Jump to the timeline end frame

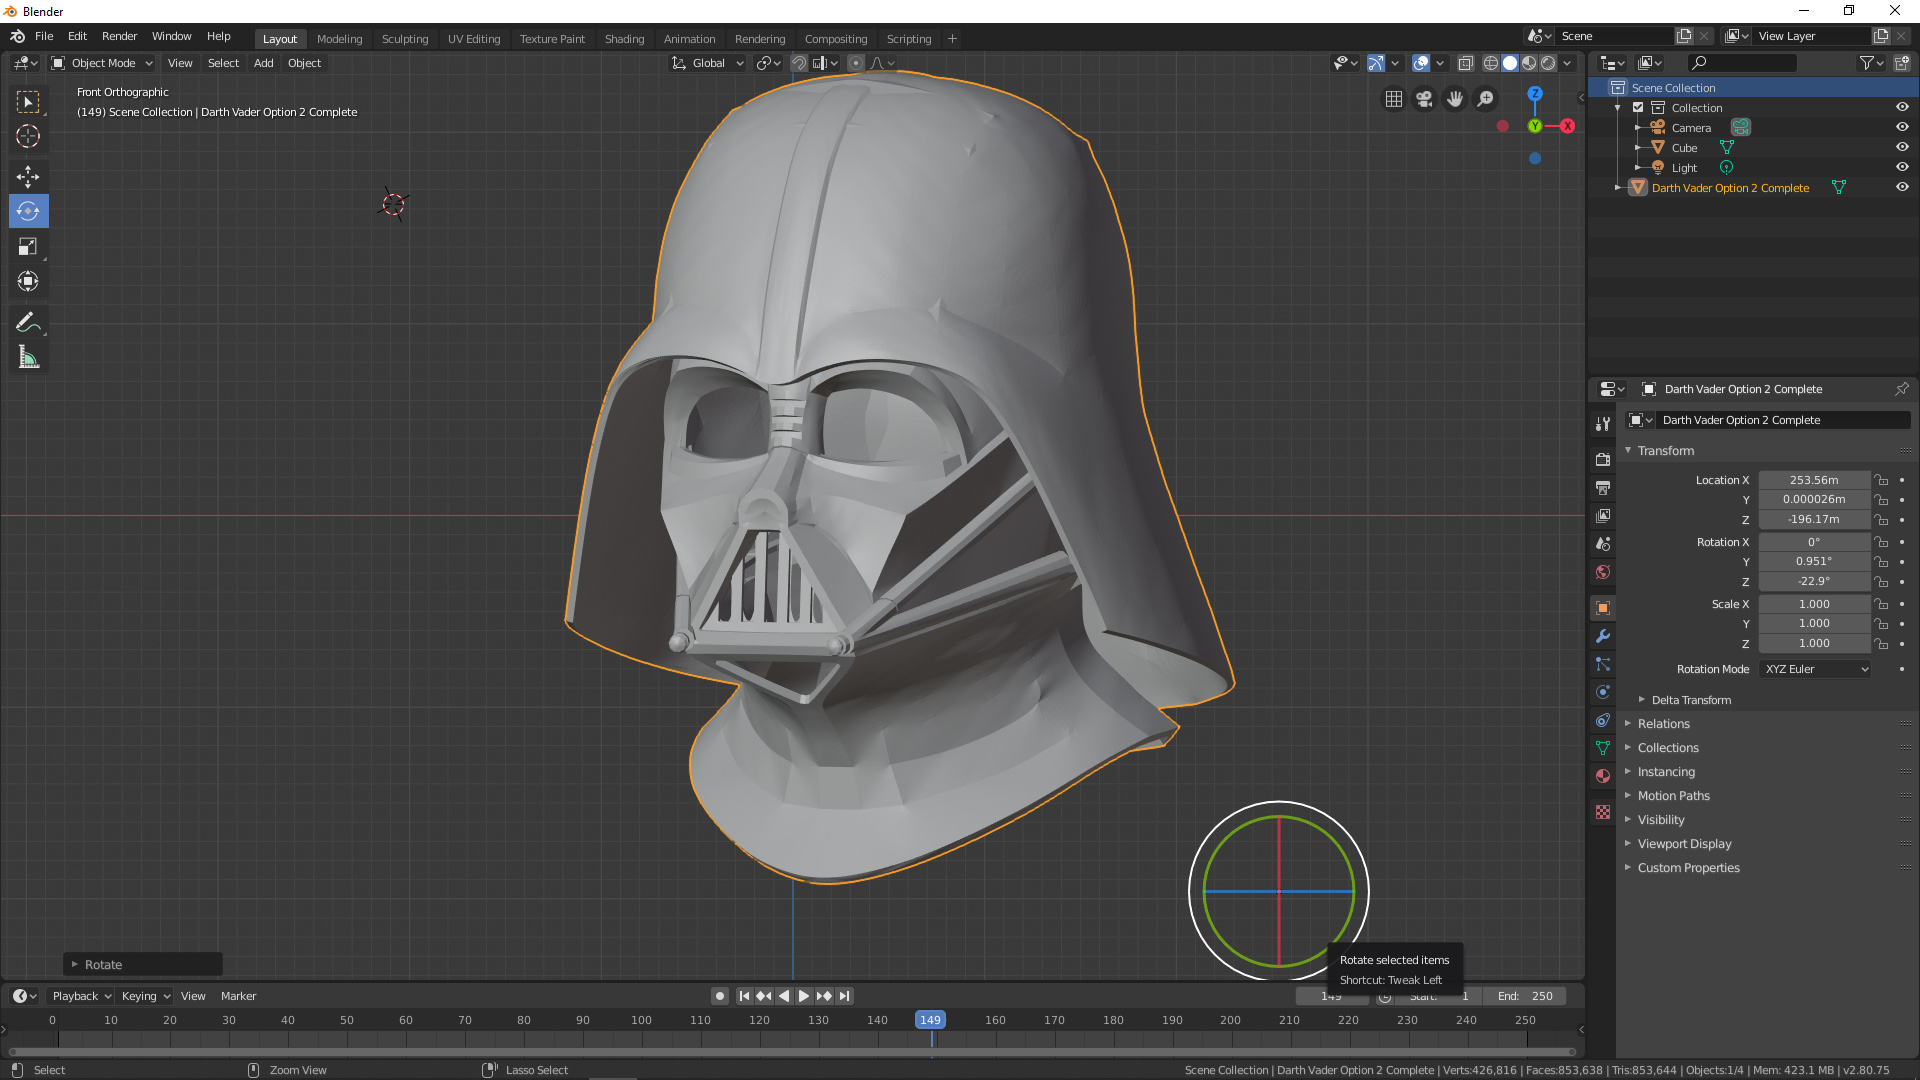click(845, 996)
